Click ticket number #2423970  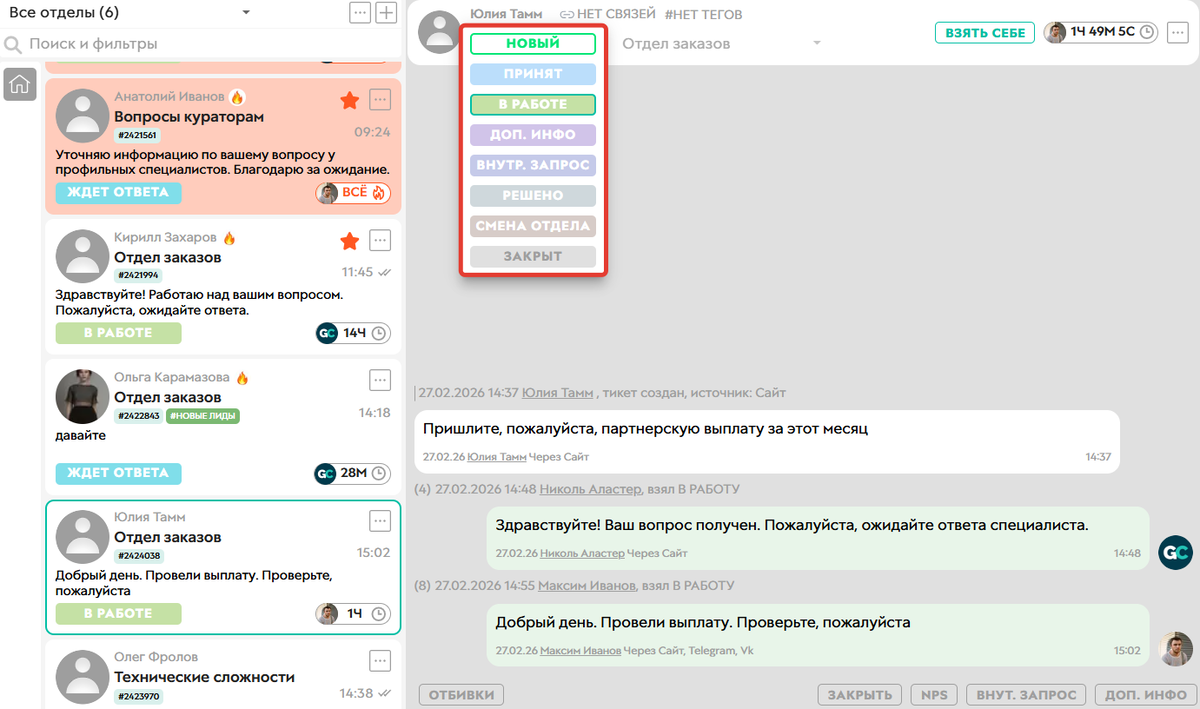coord(138,696)
